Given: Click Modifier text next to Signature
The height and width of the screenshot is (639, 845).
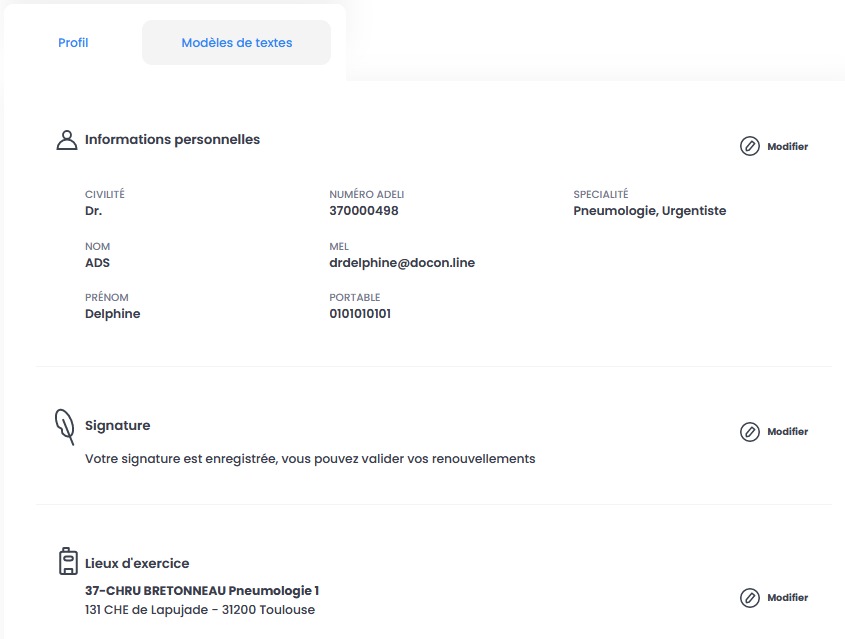Looking at the screenshot, I should coord(787,432).
